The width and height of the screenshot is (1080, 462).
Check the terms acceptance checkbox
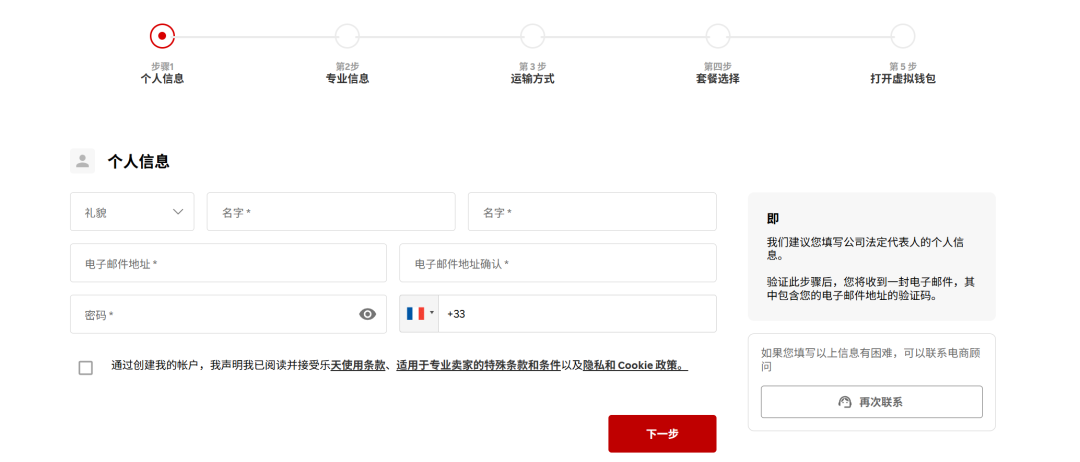tap(86, 367)
